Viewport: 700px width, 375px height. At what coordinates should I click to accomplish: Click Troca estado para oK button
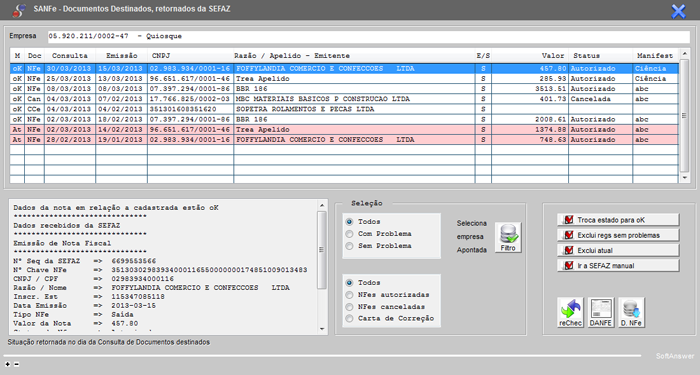click(618, 220)
